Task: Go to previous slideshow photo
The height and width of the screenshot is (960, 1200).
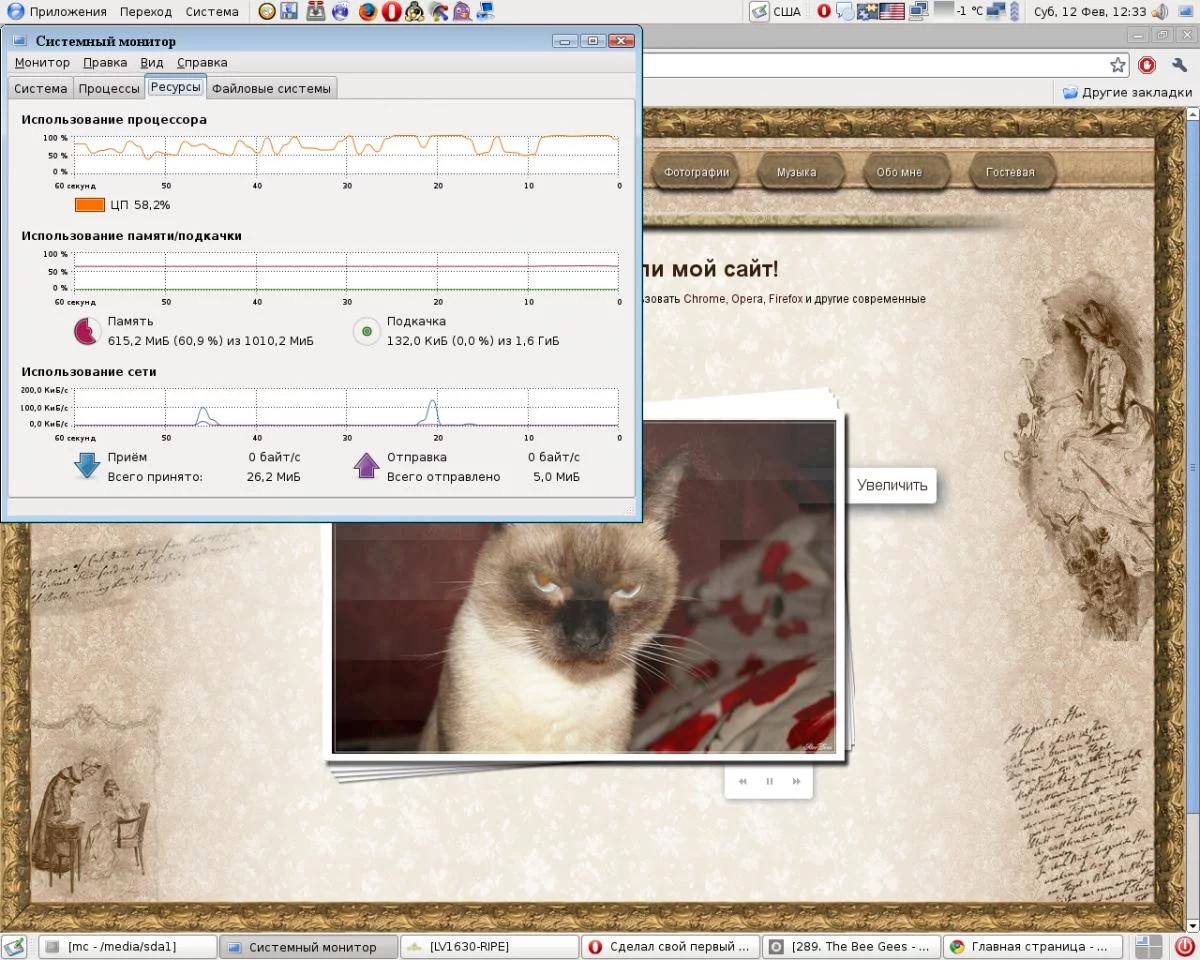Action: pyautogui.click(x=742, y=781)
